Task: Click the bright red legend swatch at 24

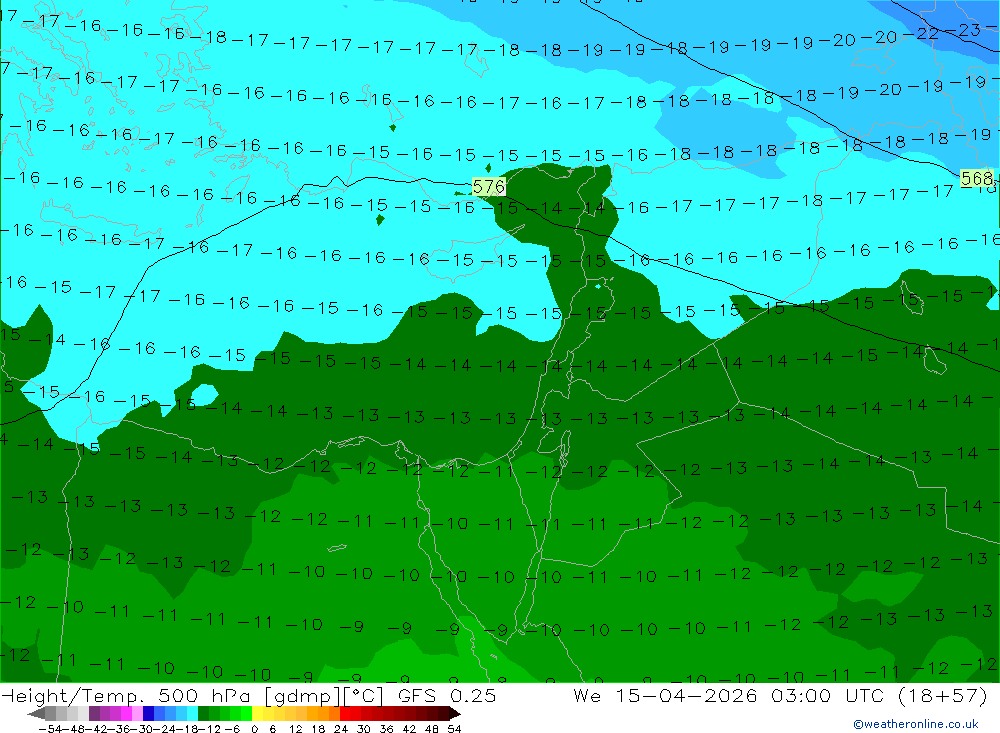Action: 345,713
